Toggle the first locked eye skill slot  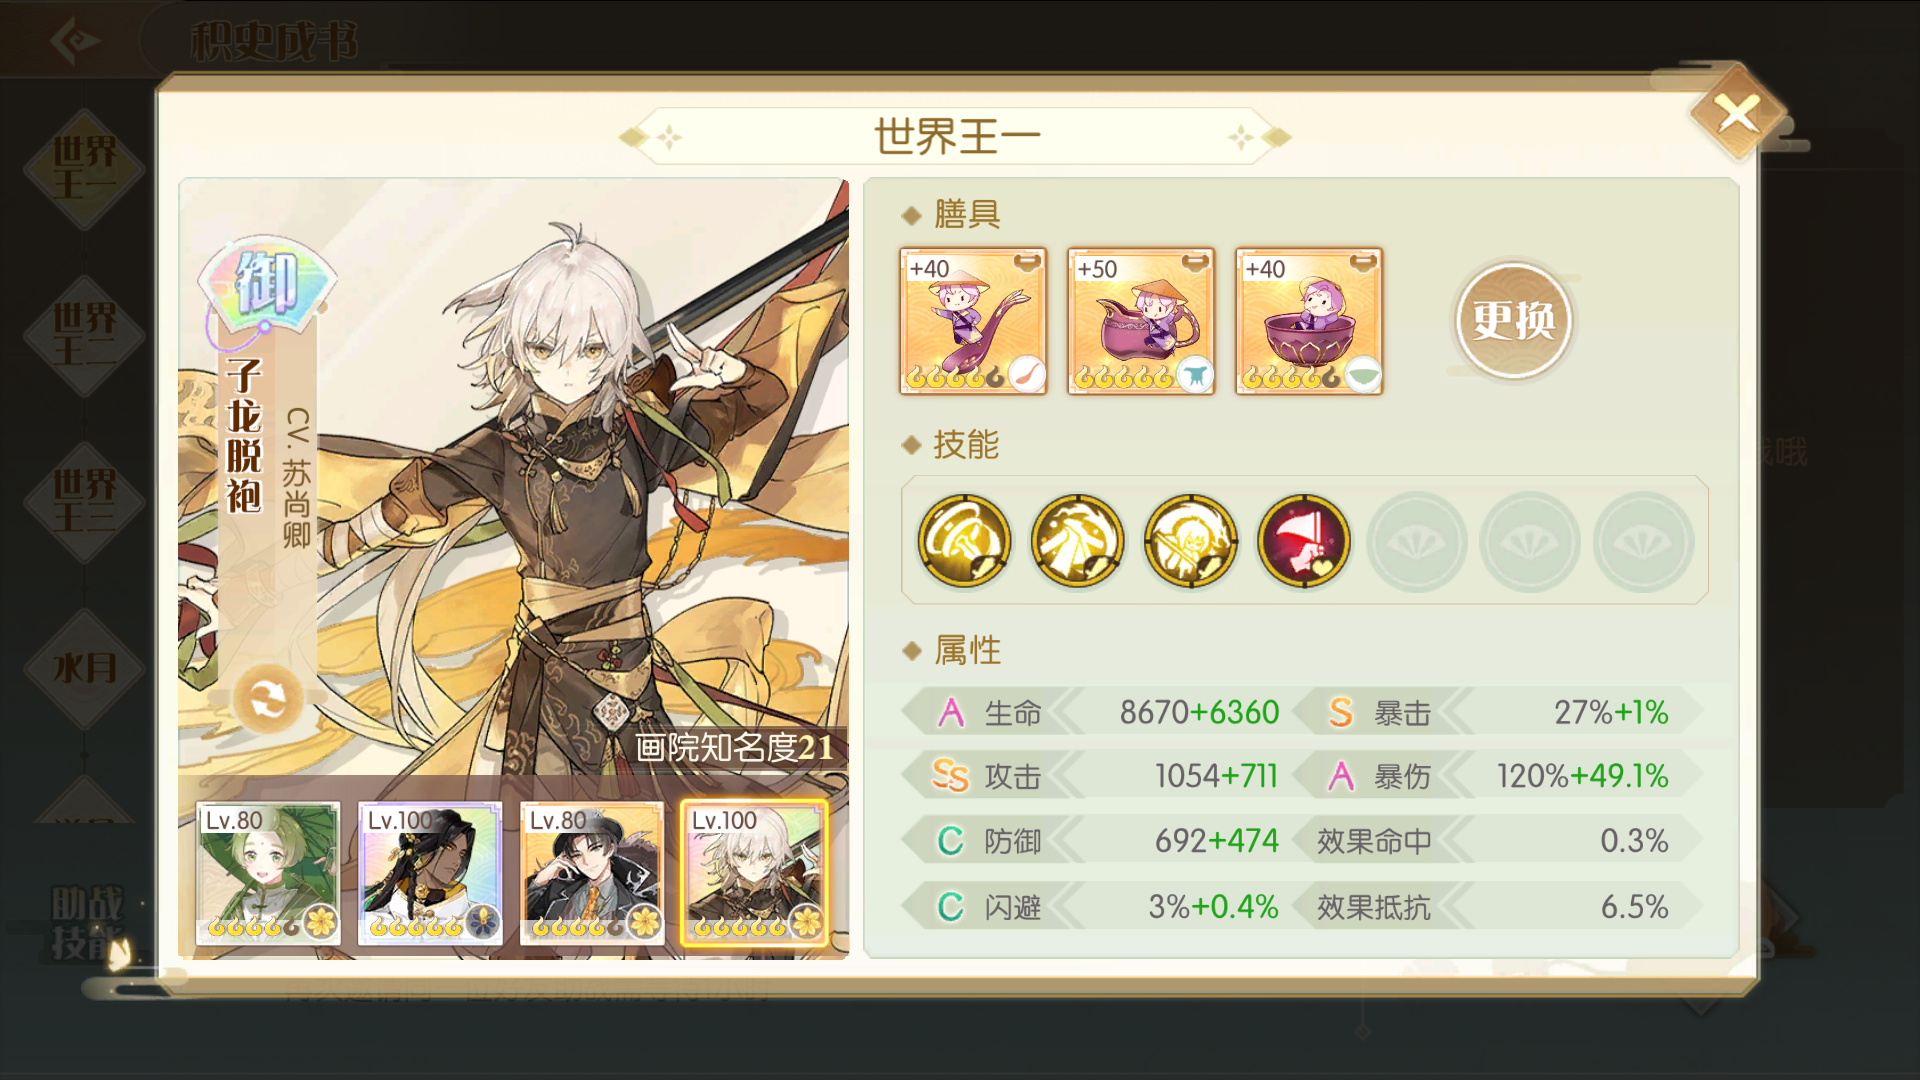(1416, 542)
